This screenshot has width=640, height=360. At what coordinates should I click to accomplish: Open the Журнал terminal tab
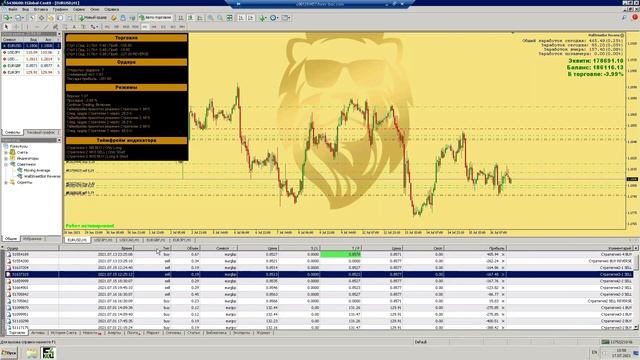[x=263, y=333]
